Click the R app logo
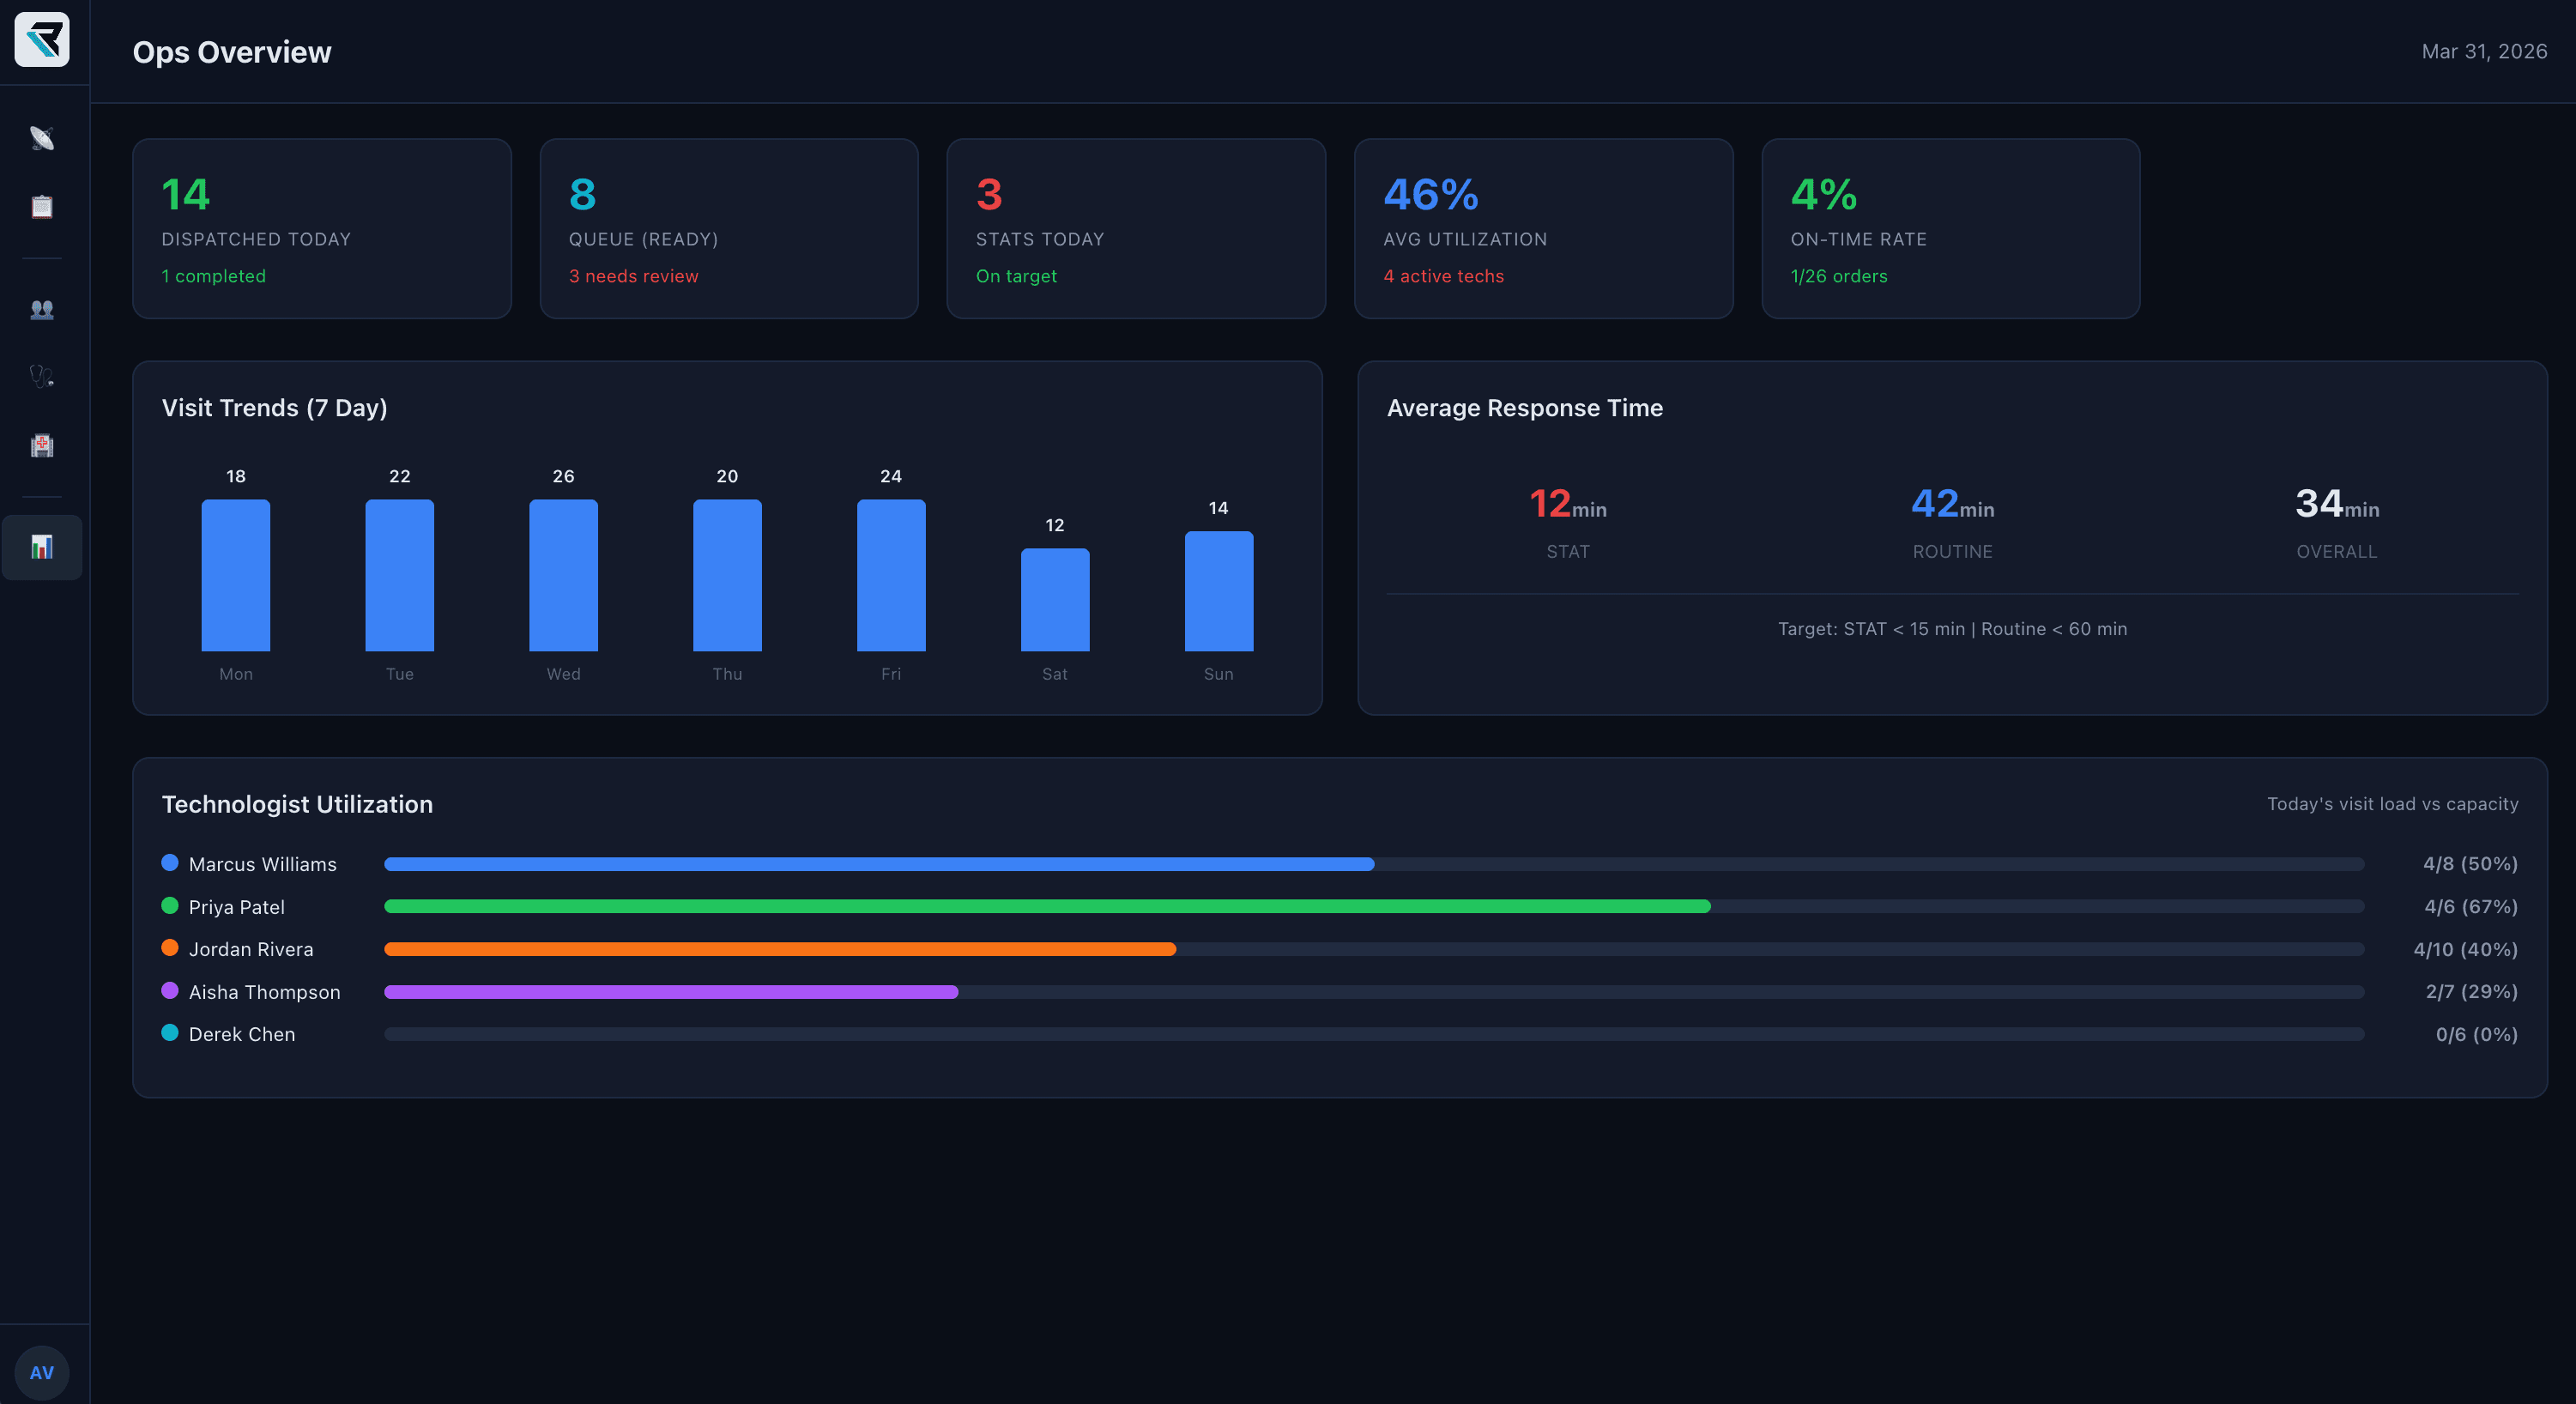2576x1404 pixels. pos(42,40)
